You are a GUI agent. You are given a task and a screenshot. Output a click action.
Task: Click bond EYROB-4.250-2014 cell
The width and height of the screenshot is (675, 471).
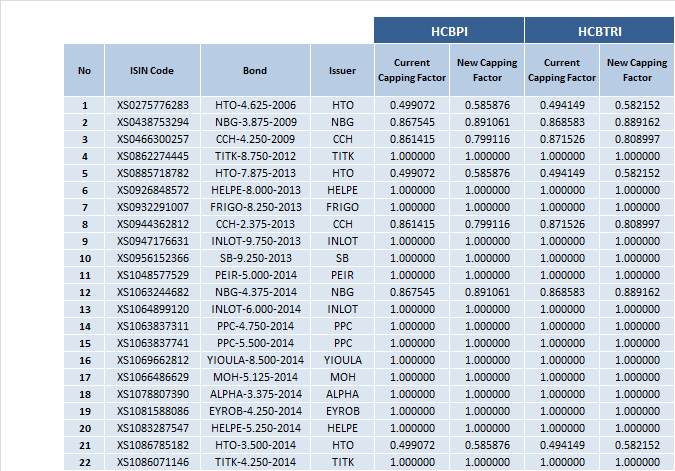click(x=255, y=411)
